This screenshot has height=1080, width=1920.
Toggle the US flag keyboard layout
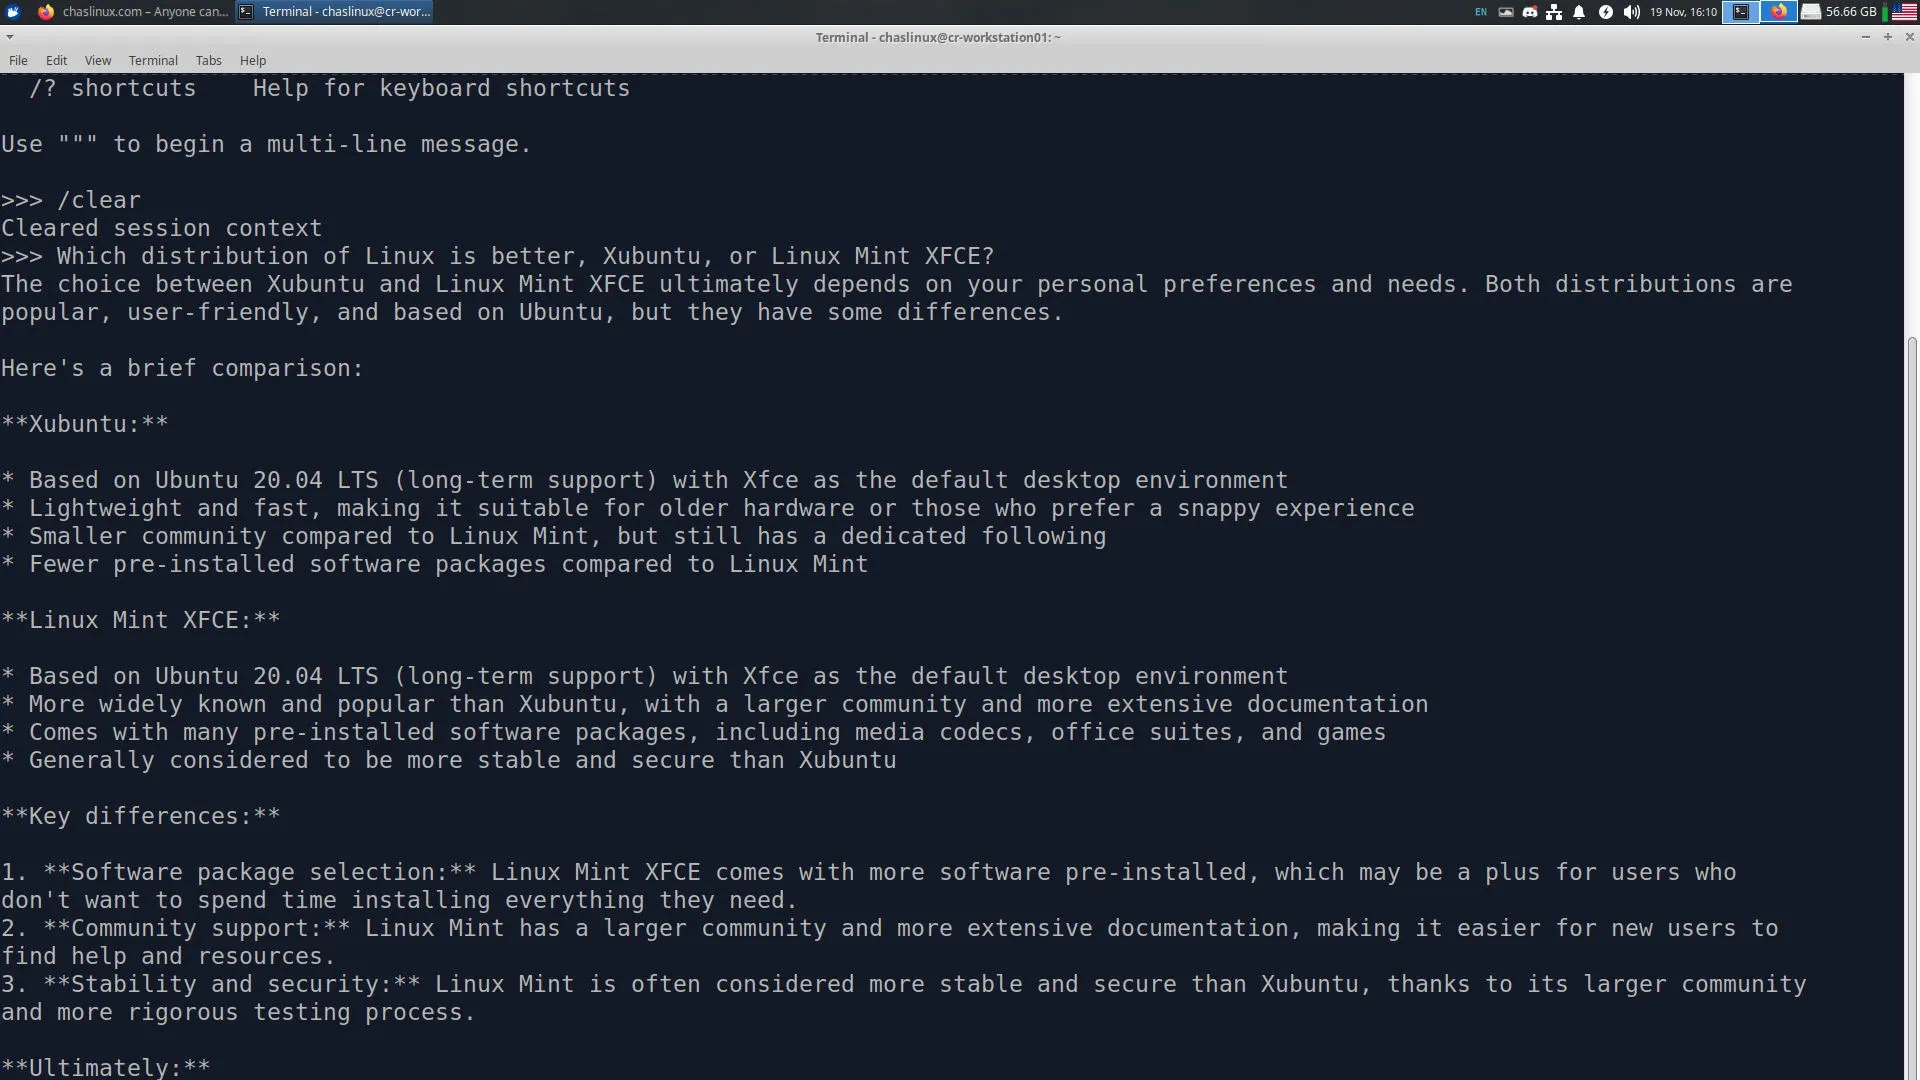1904,12
